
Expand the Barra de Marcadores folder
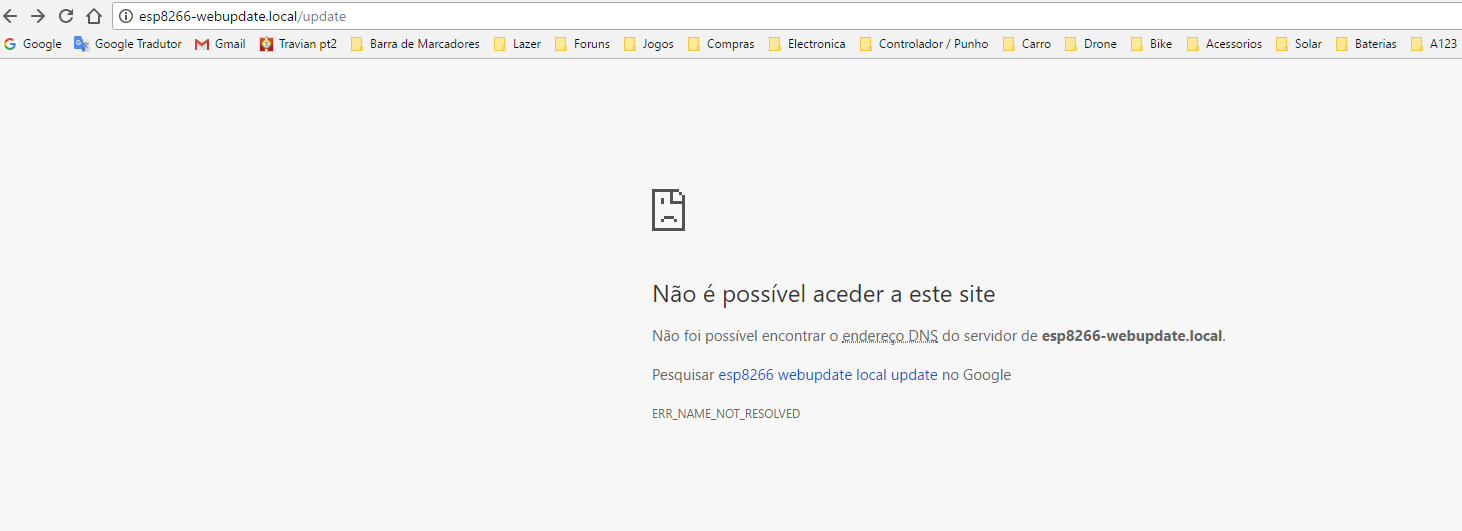[x=415, y=44]
